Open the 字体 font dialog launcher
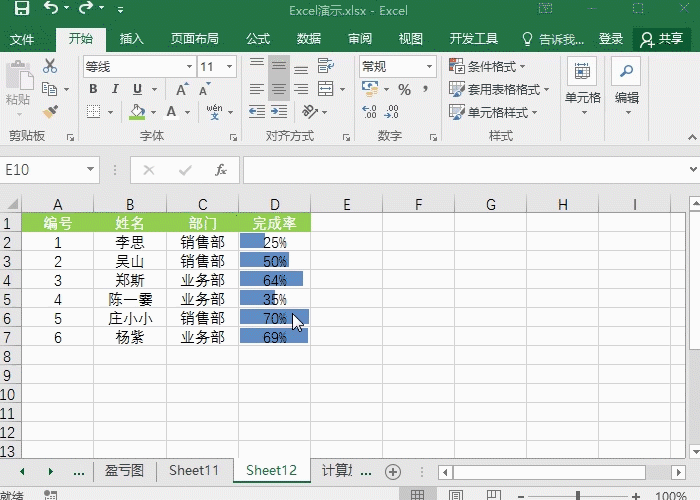Screen dimensions: 700x500 click(x=233, y=138)
